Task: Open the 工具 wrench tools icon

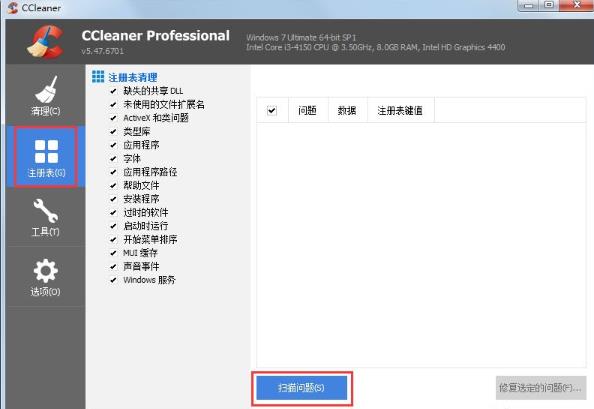Action: [x=45, y=210]
